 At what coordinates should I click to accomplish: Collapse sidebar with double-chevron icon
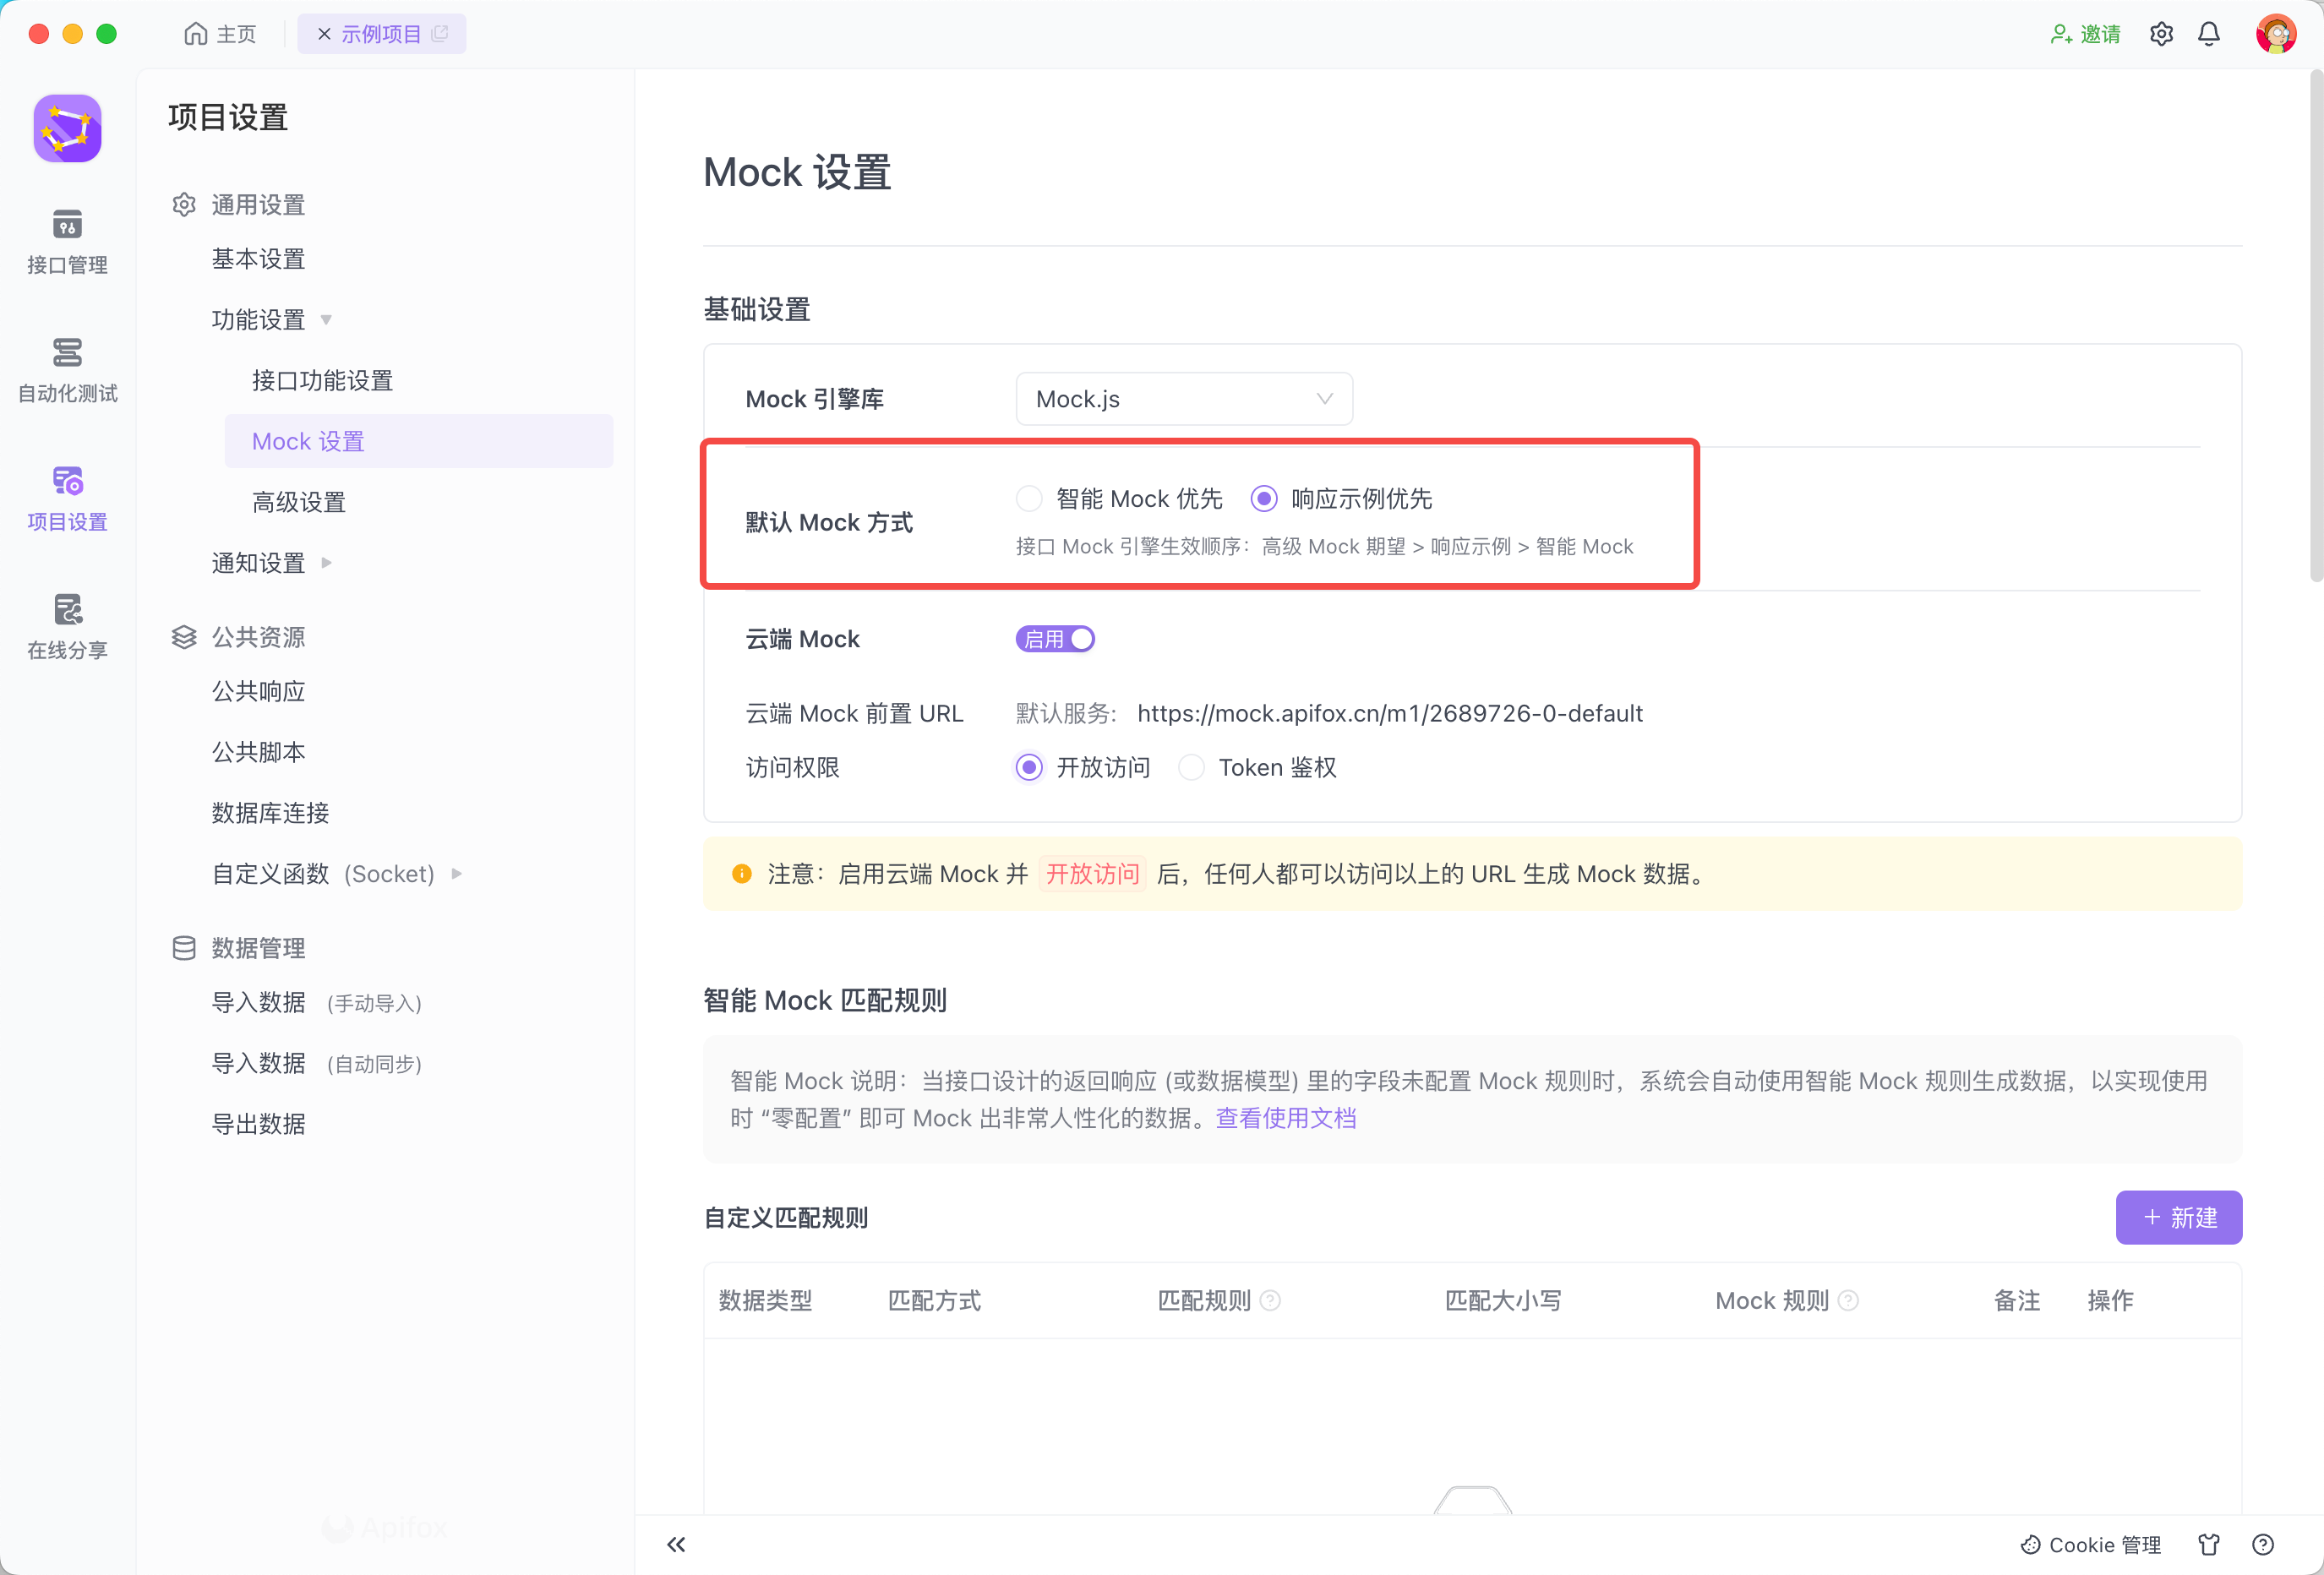pos(676,1544)
